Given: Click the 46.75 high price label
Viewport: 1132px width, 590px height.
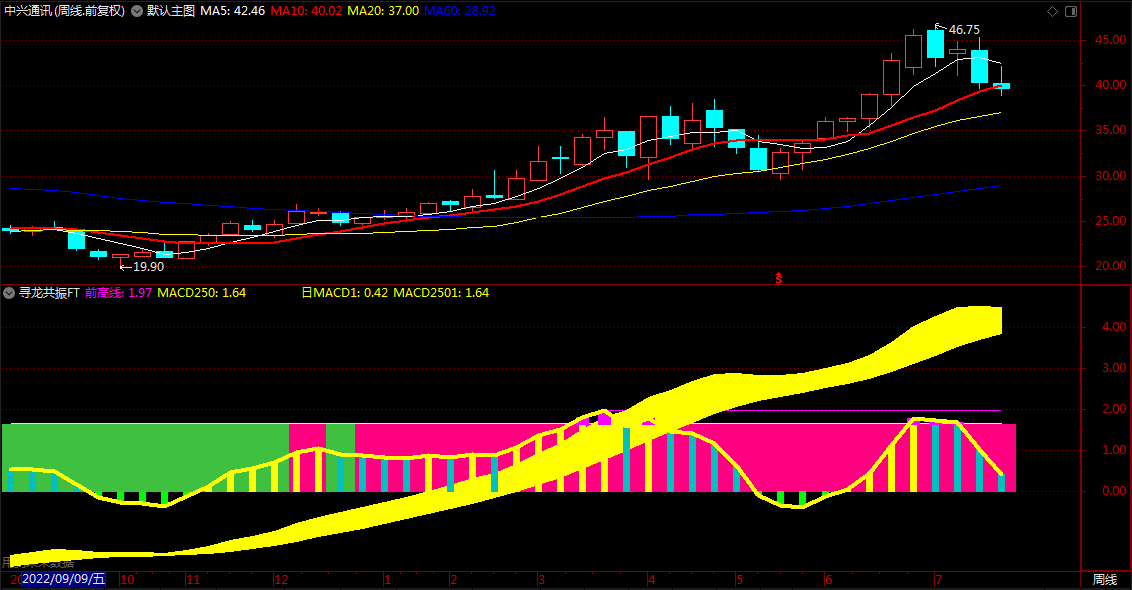Looking at the screenshot, I should pyautogui.click(x=964, y=30).
